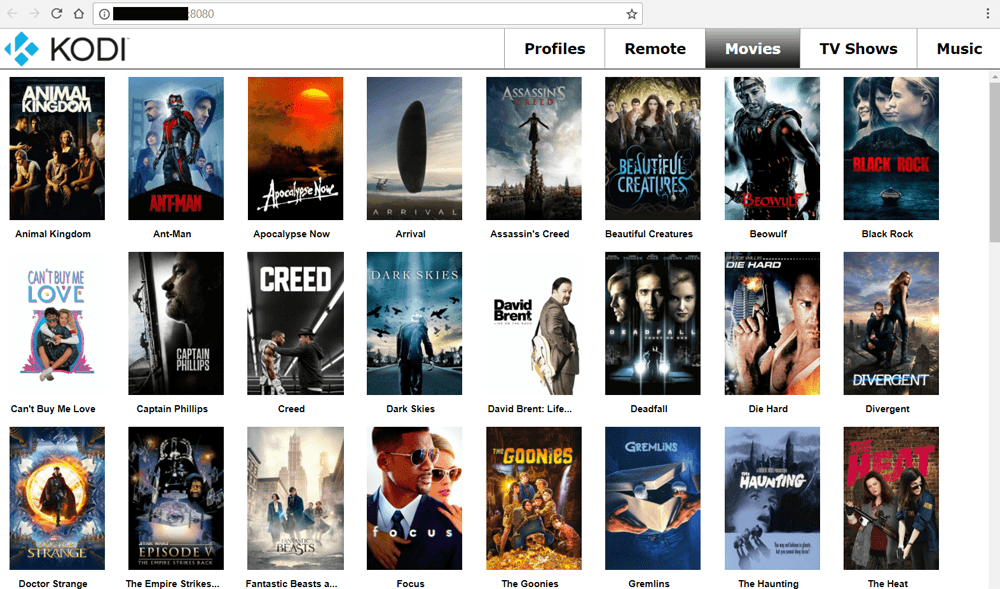1000x589 pixels.
Task: Open the Profiles tab
Action: pyautogui.click(x=554, y=48)
